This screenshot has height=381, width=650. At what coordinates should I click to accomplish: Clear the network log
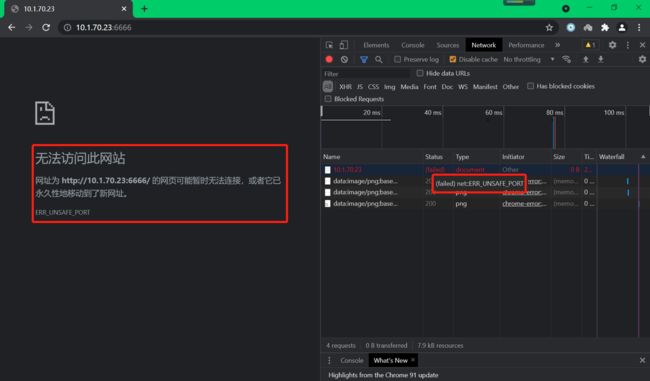pos(344,59)
